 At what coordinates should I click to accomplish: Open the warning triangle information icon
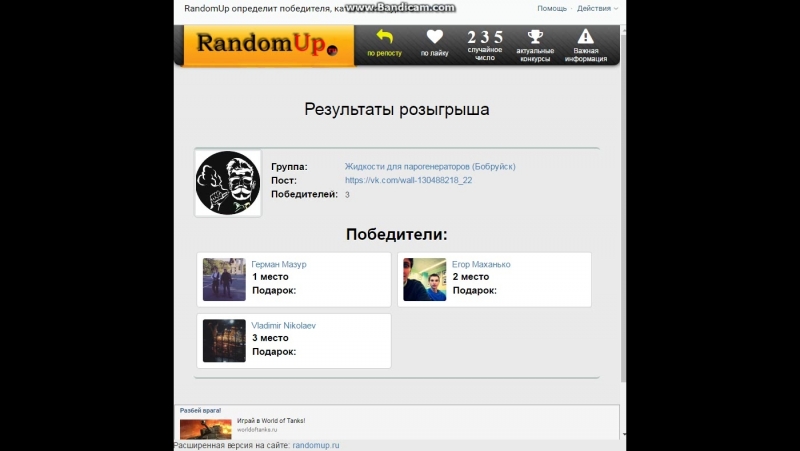(x=586, y=36)
